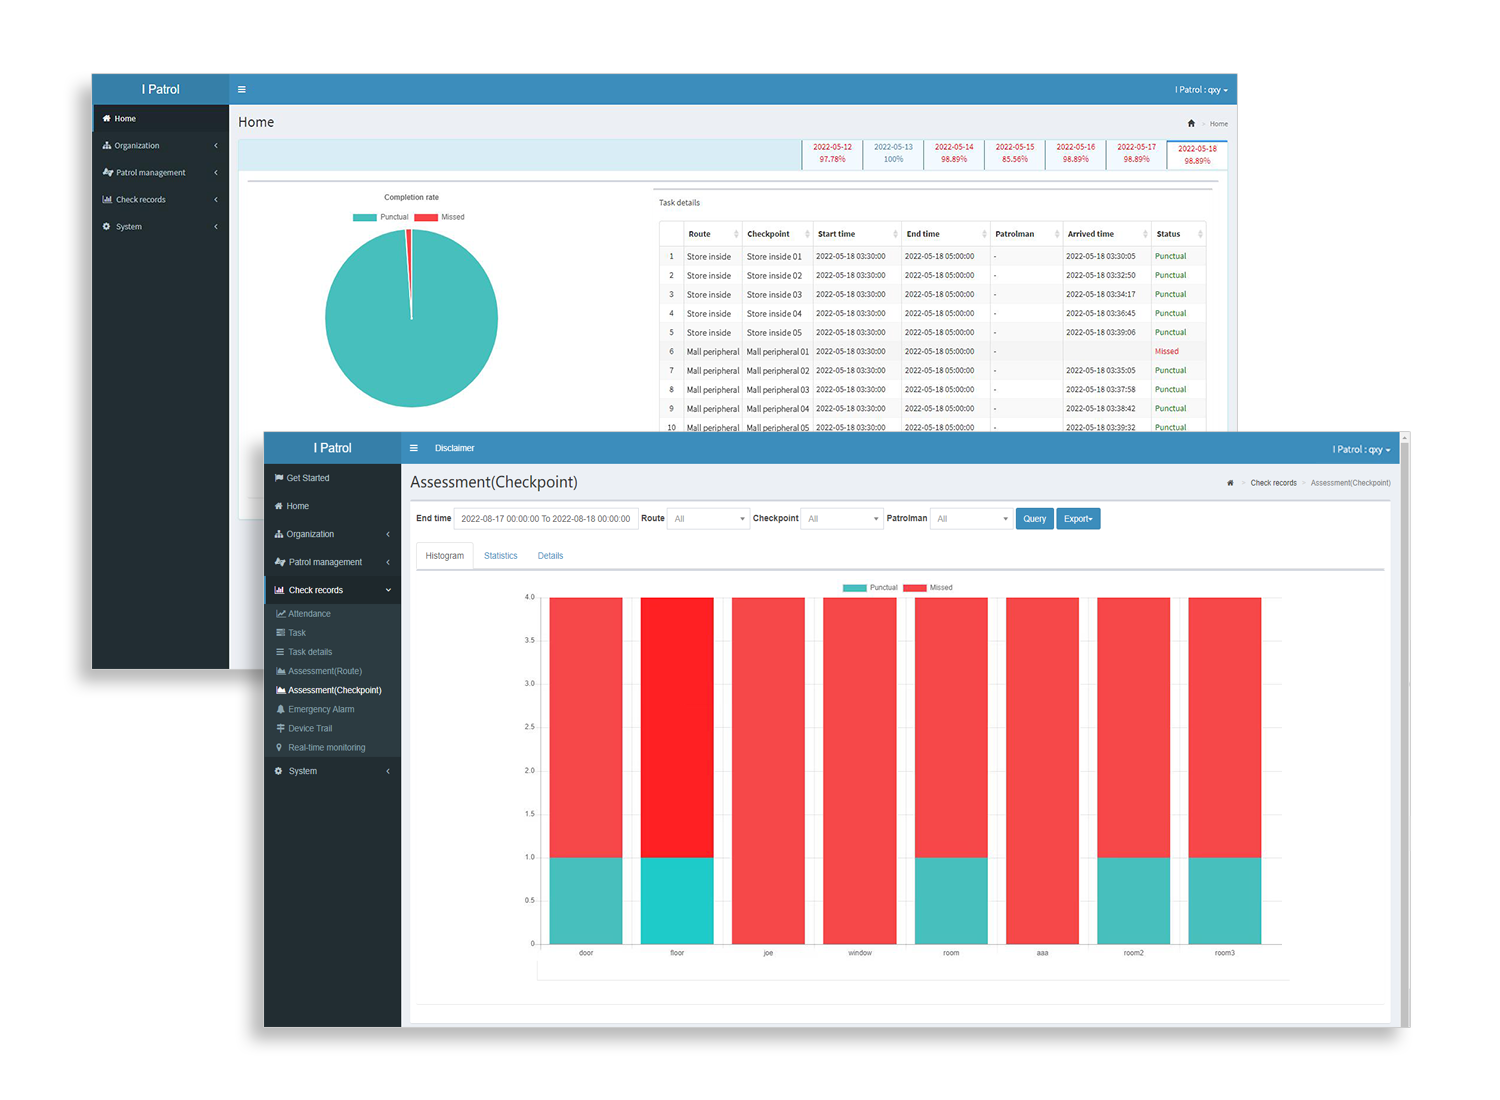Click Get Started flag icon entry

(x=302, y=478)
